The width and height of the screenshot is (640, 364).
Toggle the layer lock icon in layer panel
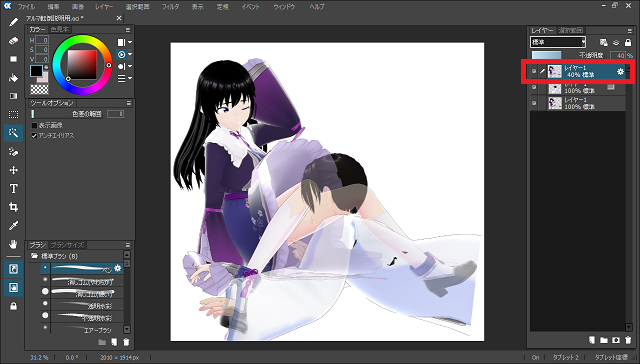click(628, 42)
